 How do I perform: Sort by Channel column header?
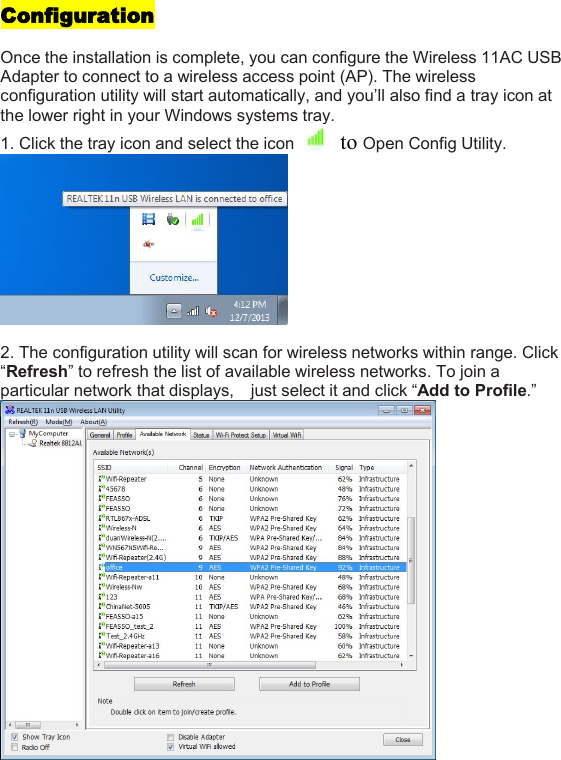(x=187, y=467)
